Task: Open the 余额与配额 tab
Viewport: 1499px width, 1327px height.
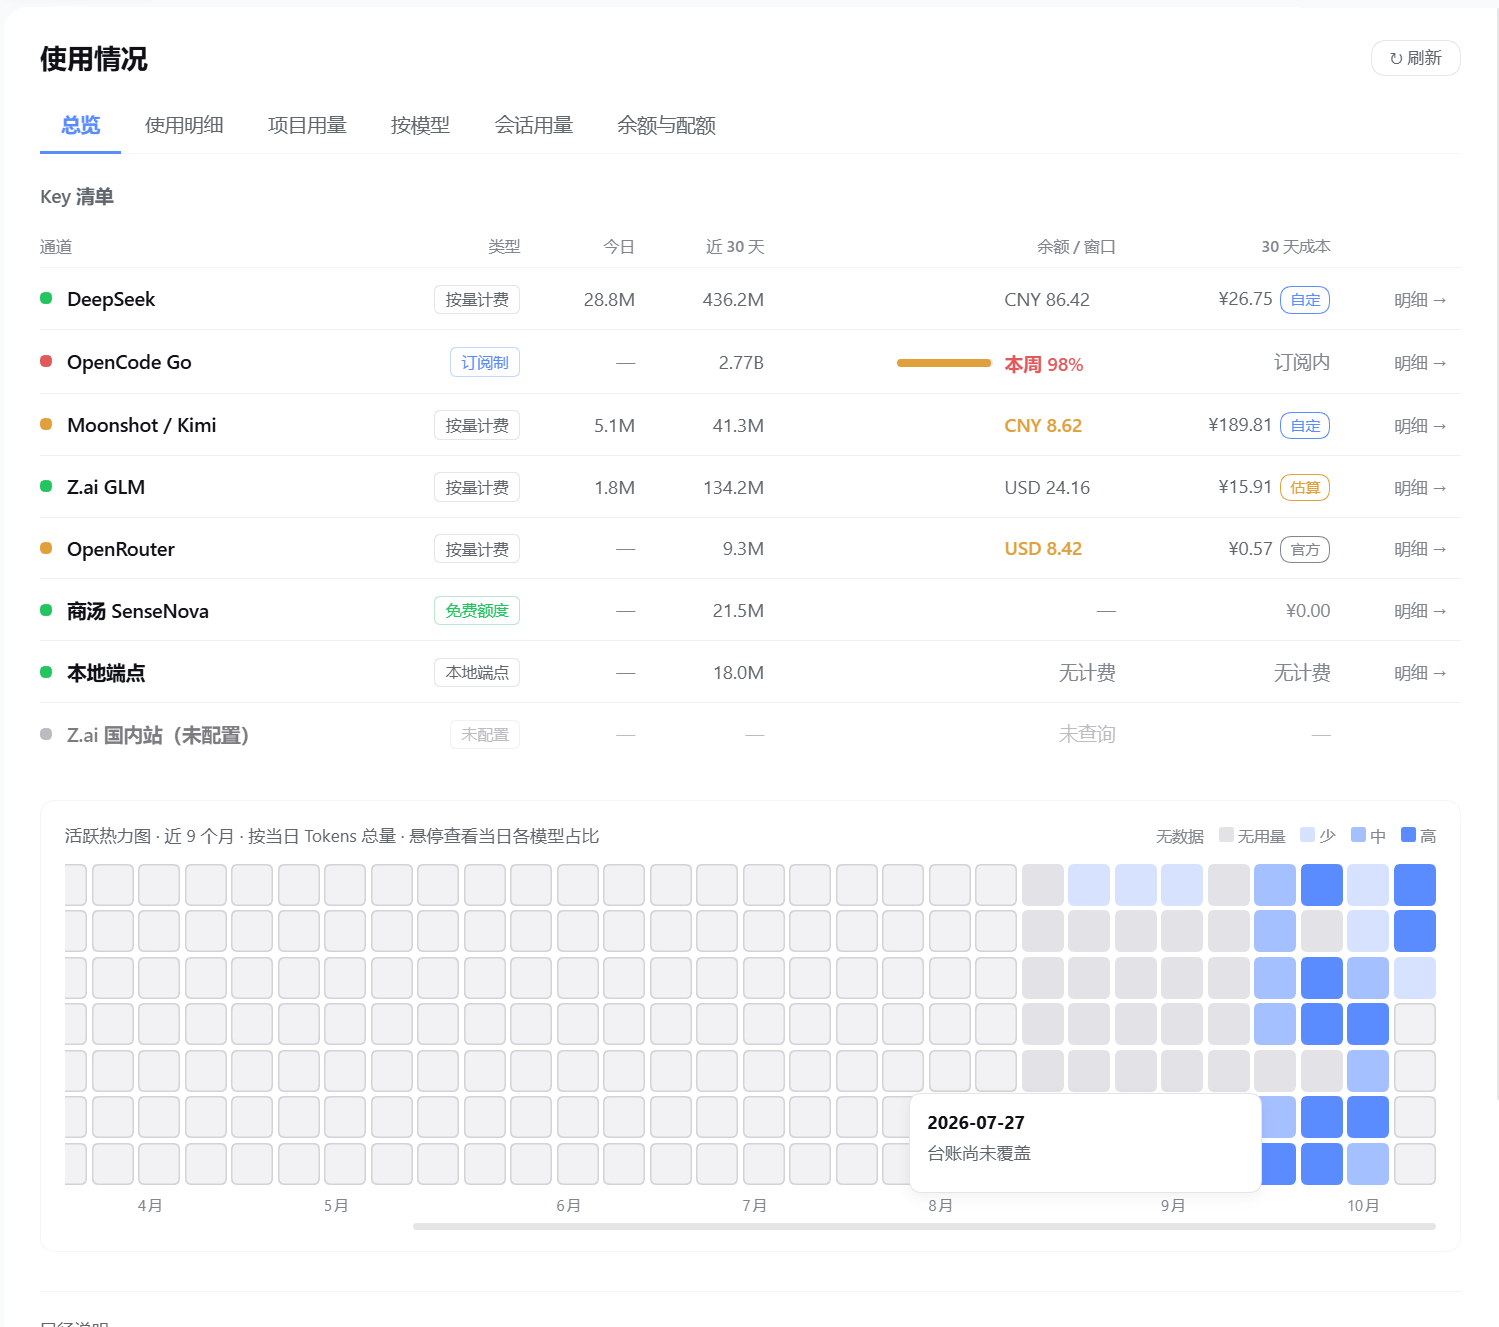Action: coord(666,125)
